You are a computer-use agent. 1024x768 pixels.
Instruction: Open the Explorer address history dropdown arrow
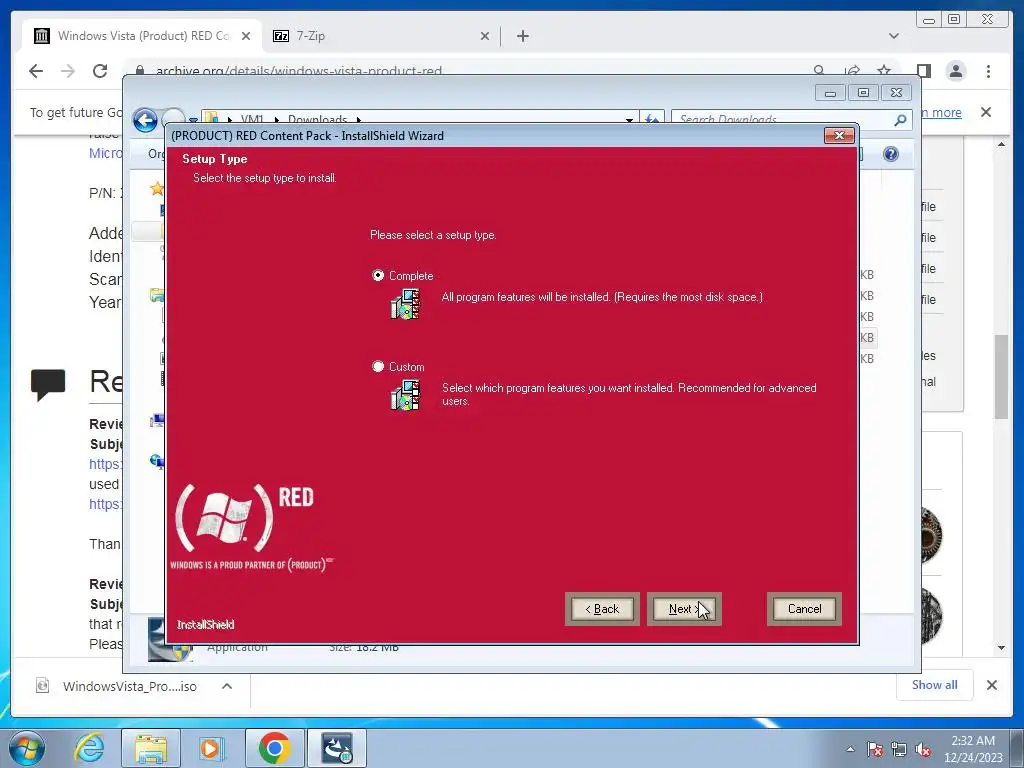pyautogui.click(x=629, y=120)
